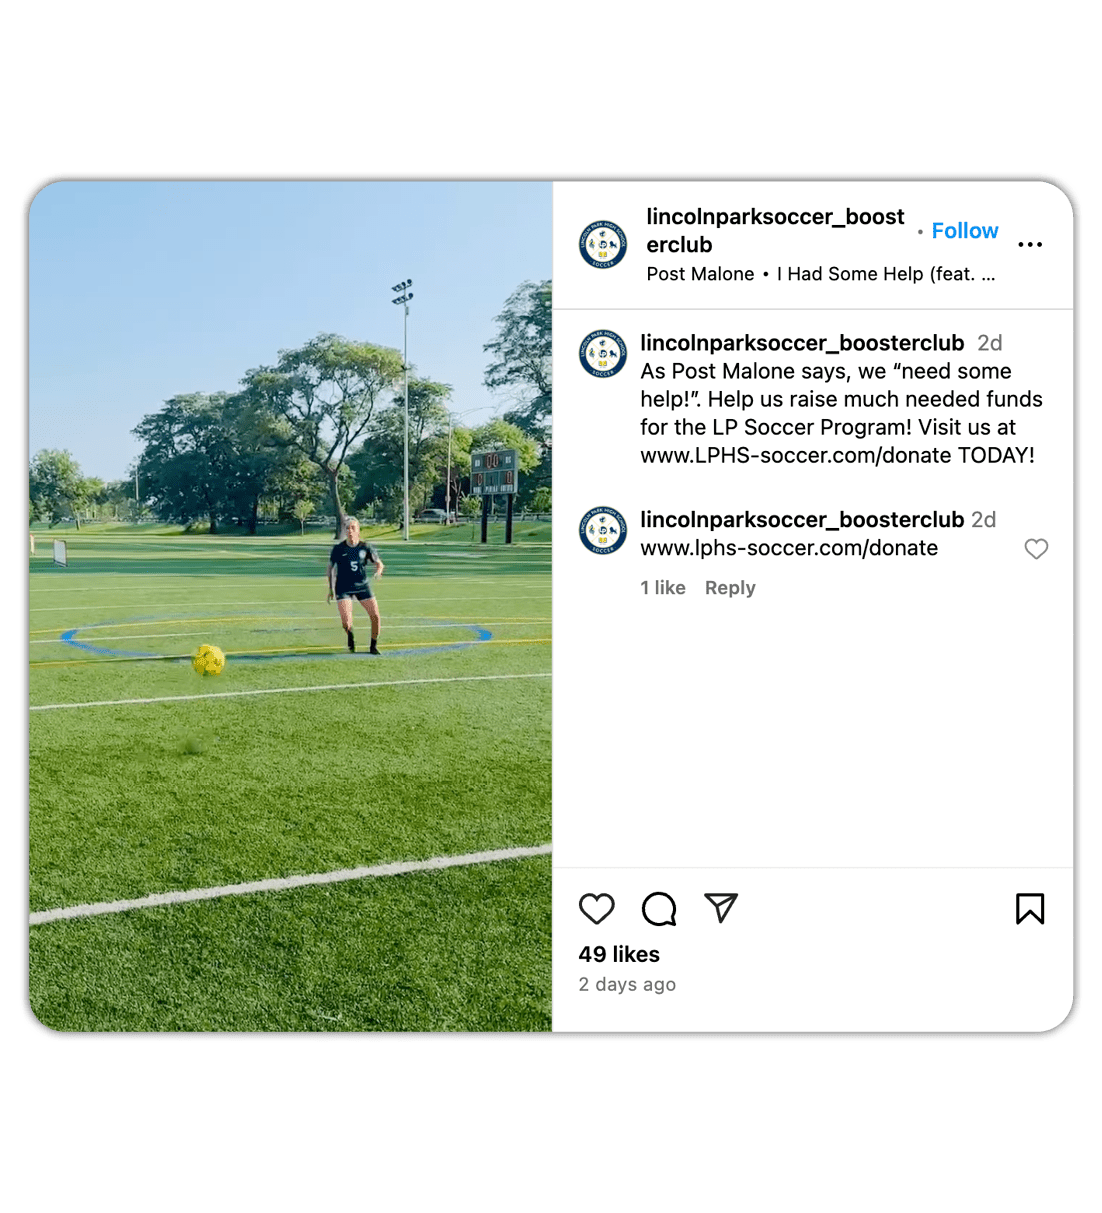Click the donate comment author's avatar
1102x1213 pixels.
603,530
